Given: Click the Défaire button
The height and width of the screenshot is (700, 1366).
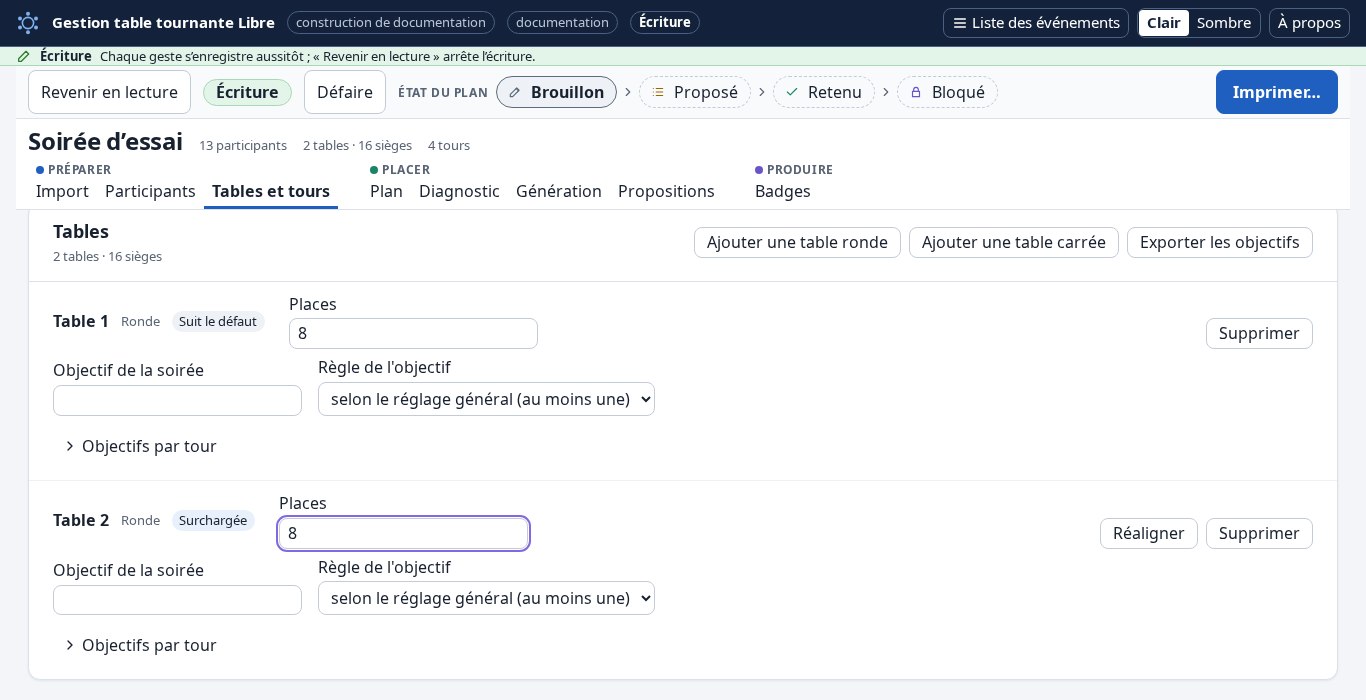Looking at the screenshot, I should coord(345,92).
